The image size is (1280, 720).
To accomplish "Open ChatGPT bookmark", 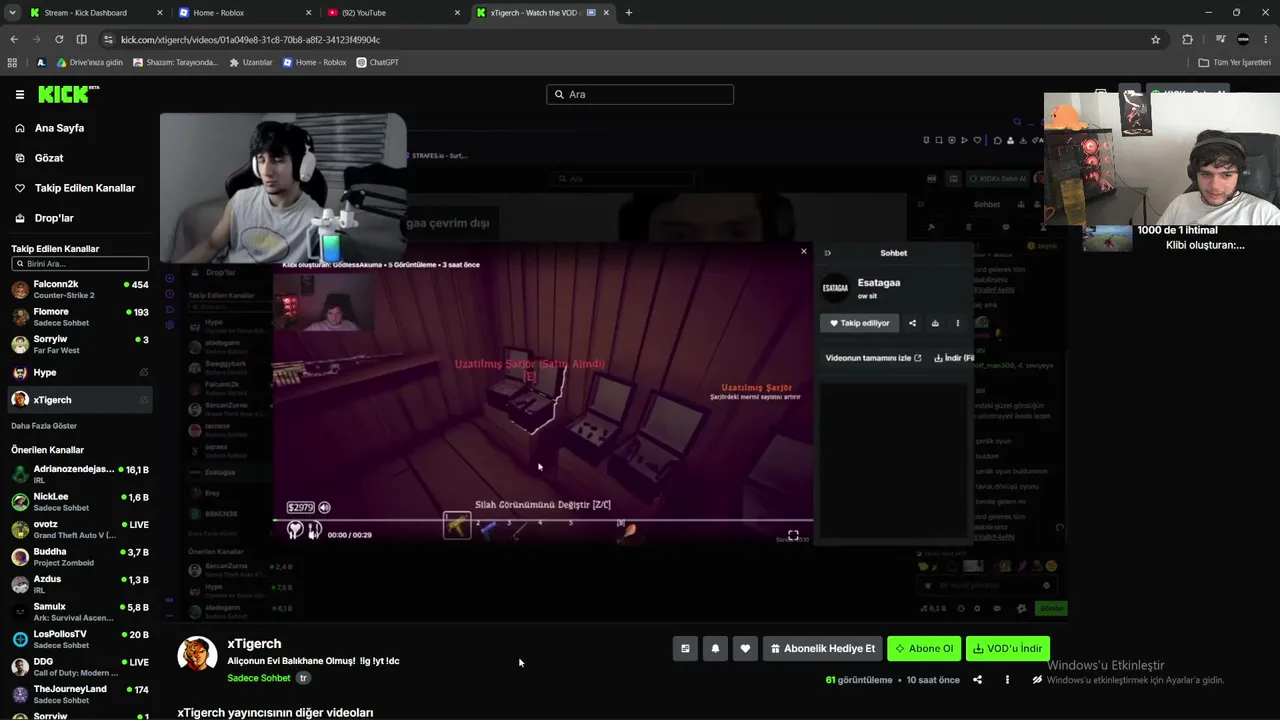I will coord(377,62).
